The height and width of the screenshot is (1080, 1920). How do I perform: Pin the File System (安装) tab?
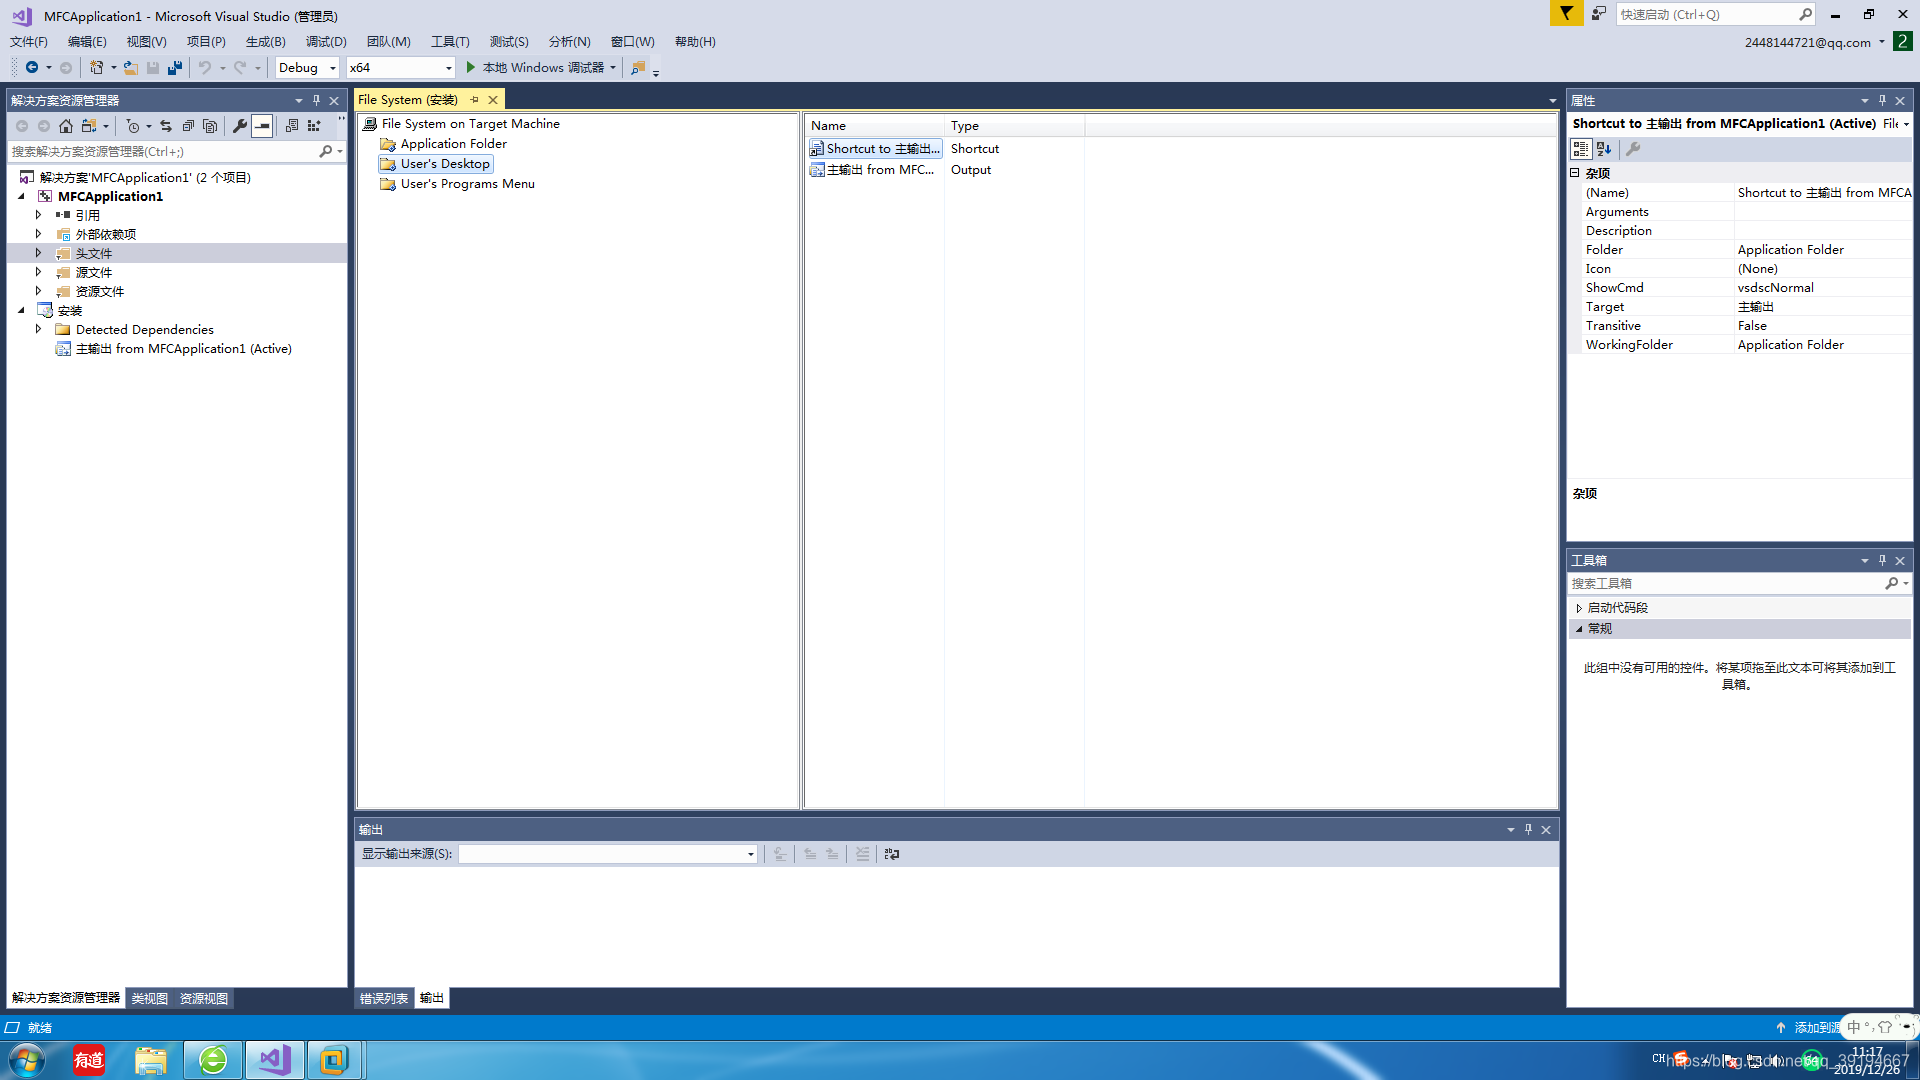[x=475, y=100]
